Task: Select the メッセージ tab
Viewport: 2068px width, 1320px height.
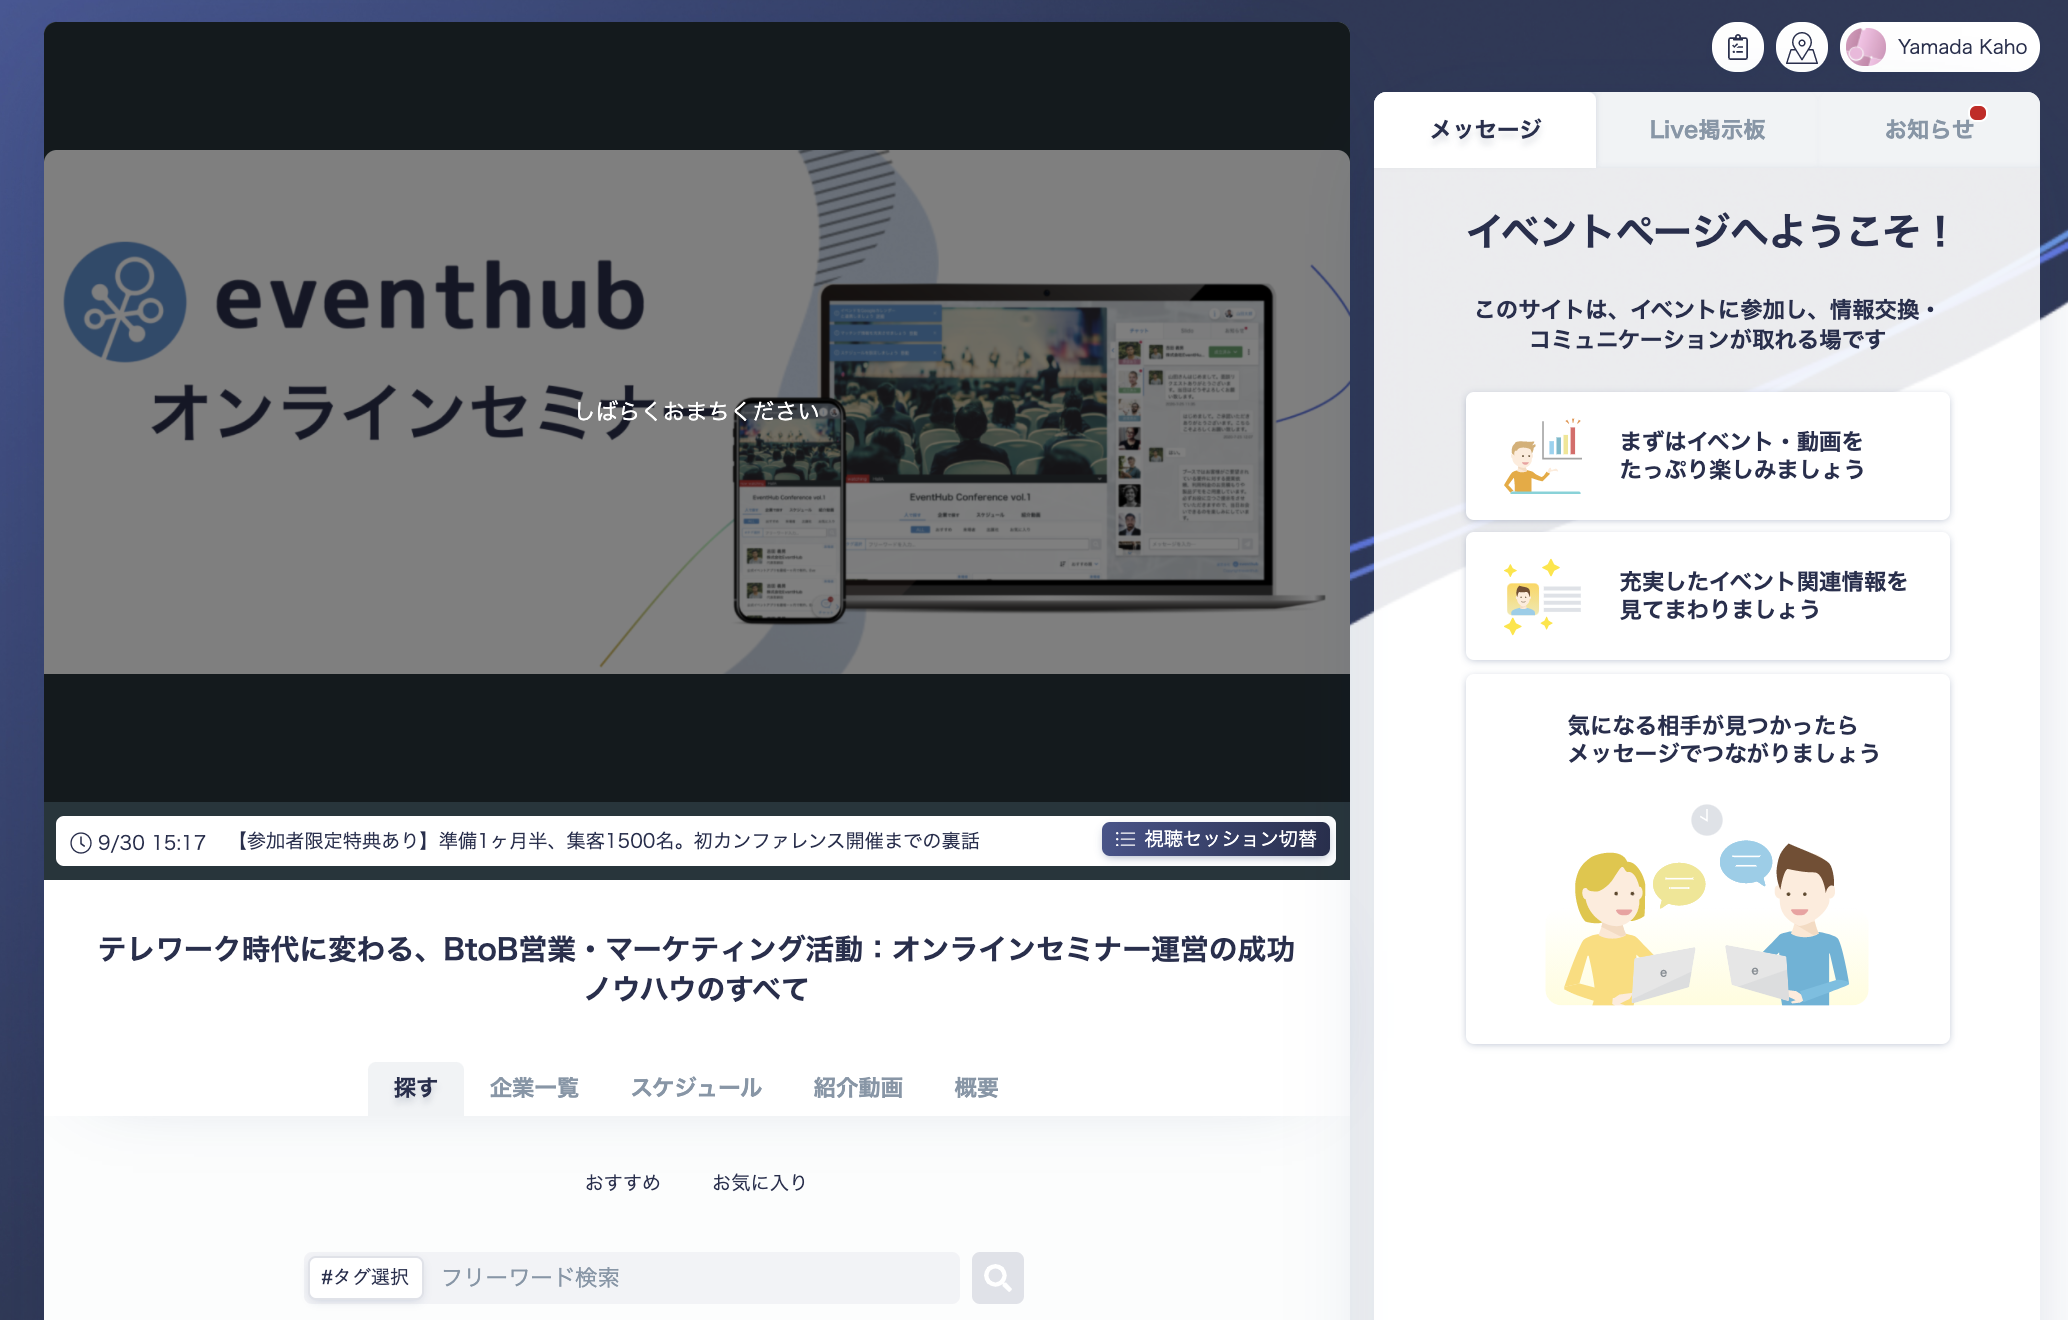Action: click(x=1485, y=130)
